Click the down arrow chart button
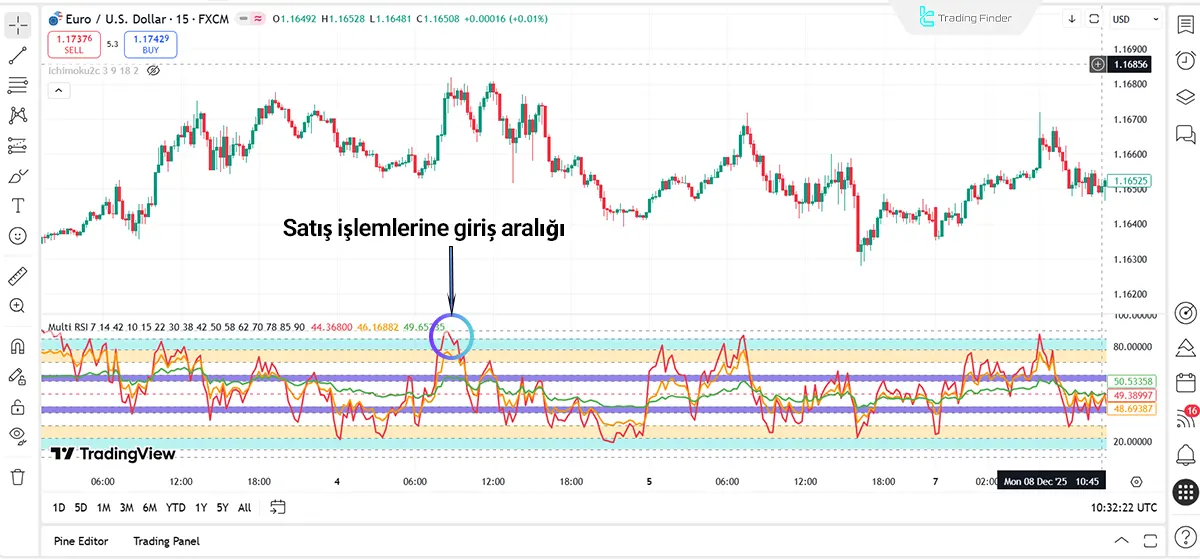Viewport: 1200px width, 559px height. tap(1071, 19)
